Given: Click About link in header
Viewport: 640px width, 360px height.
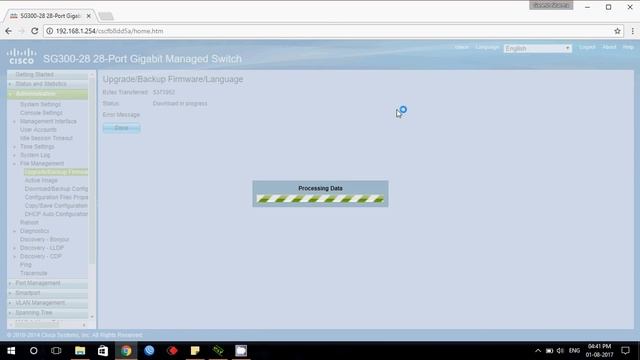Looking at the screenshot, I should 609,47.
